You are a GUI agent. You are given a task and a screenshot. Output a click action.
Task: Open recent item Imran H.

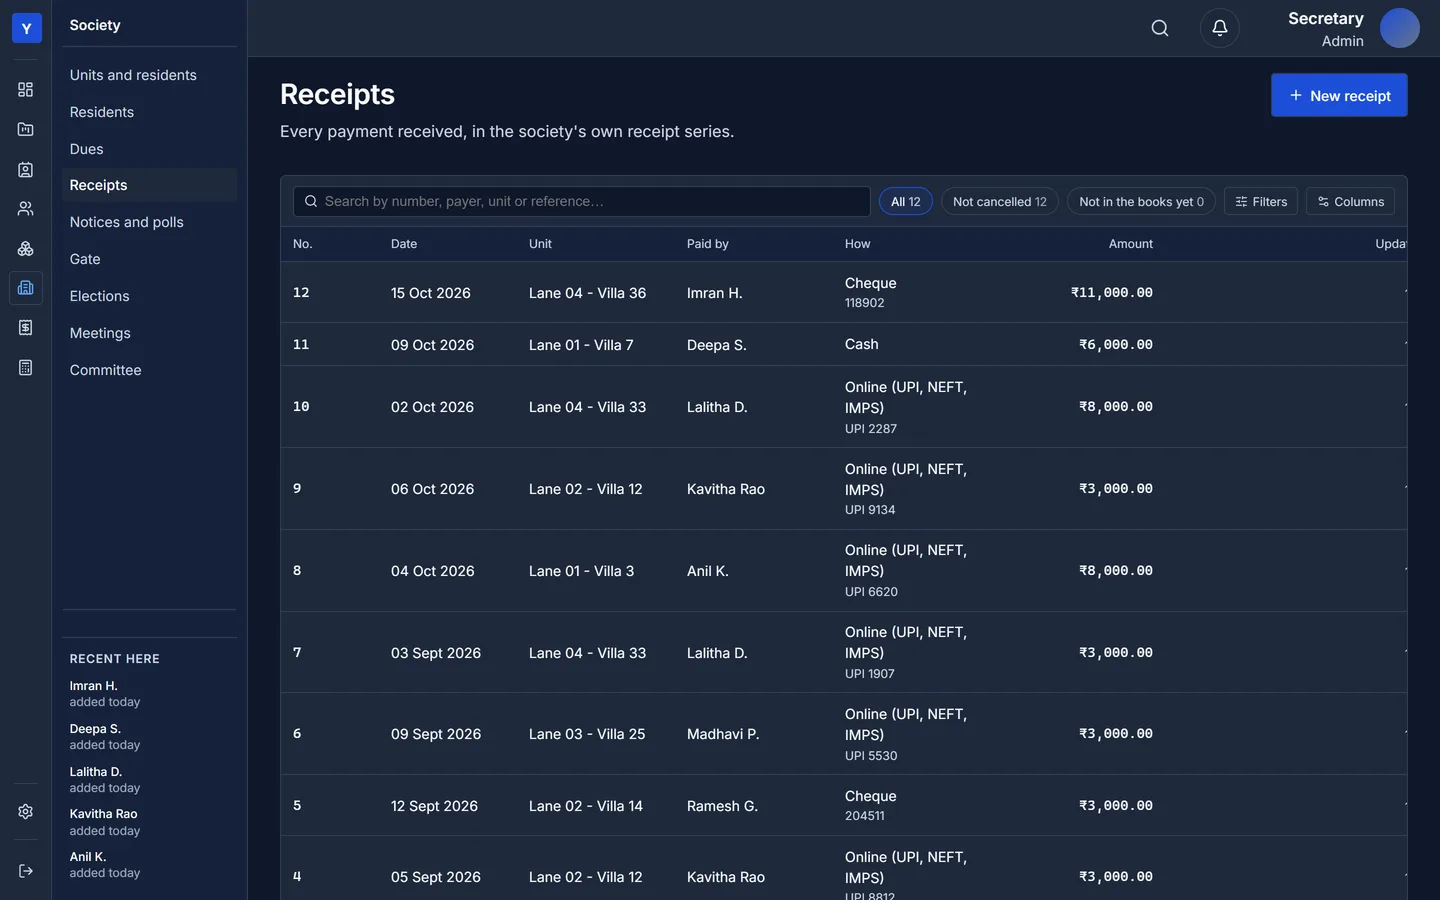(x=149, y=693)
